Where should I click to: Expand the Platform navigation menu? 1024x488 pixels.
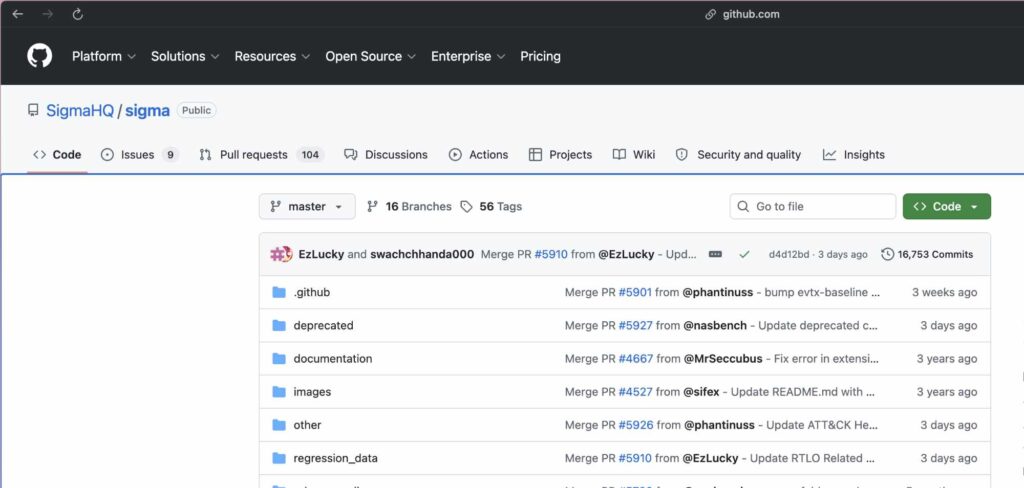click(103, 56)
